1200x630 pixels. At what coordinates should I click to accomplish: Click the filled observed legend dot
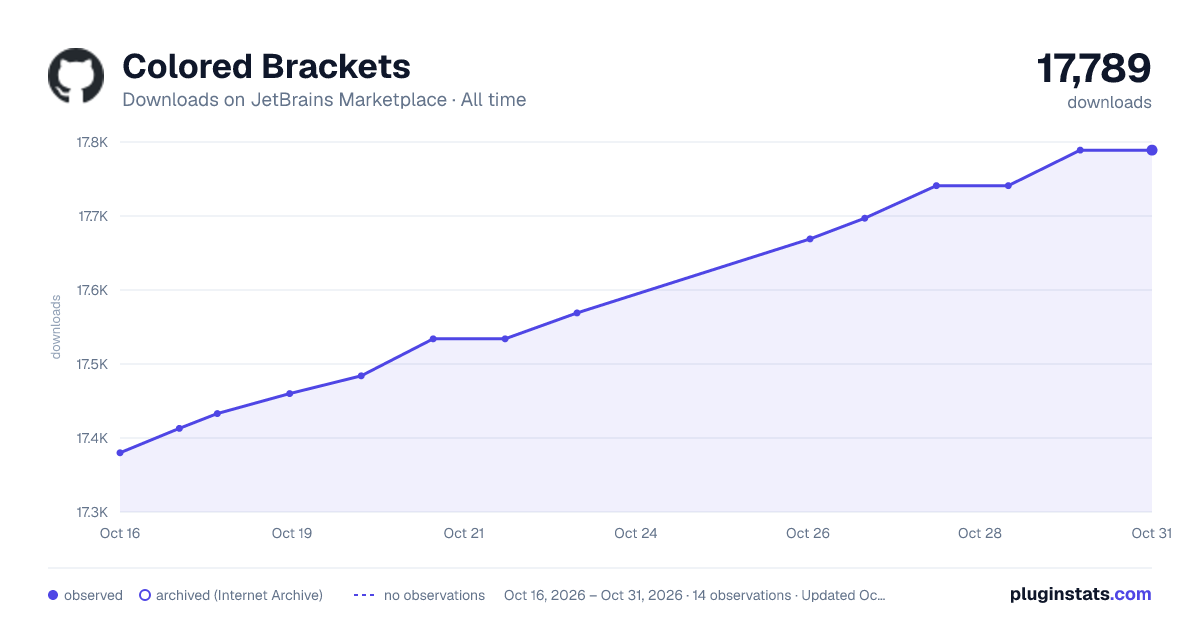point(53,595)
